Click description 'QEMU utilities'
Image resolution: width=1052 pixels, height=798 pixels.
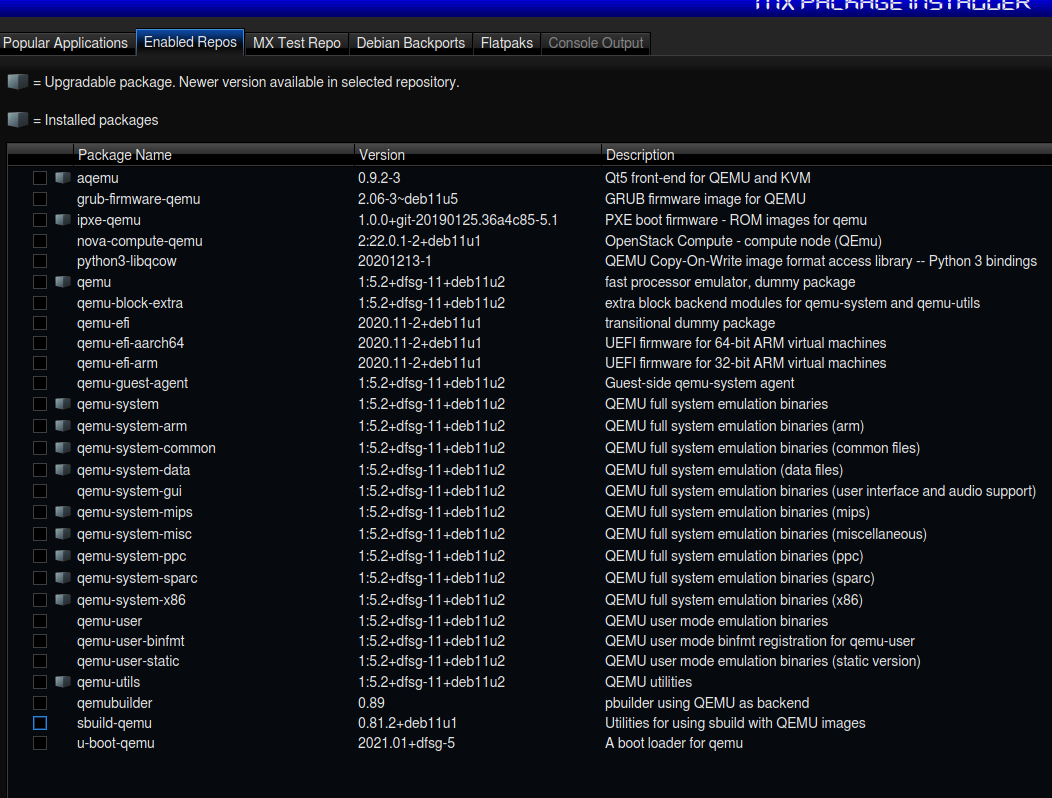(x=648, y=682)
